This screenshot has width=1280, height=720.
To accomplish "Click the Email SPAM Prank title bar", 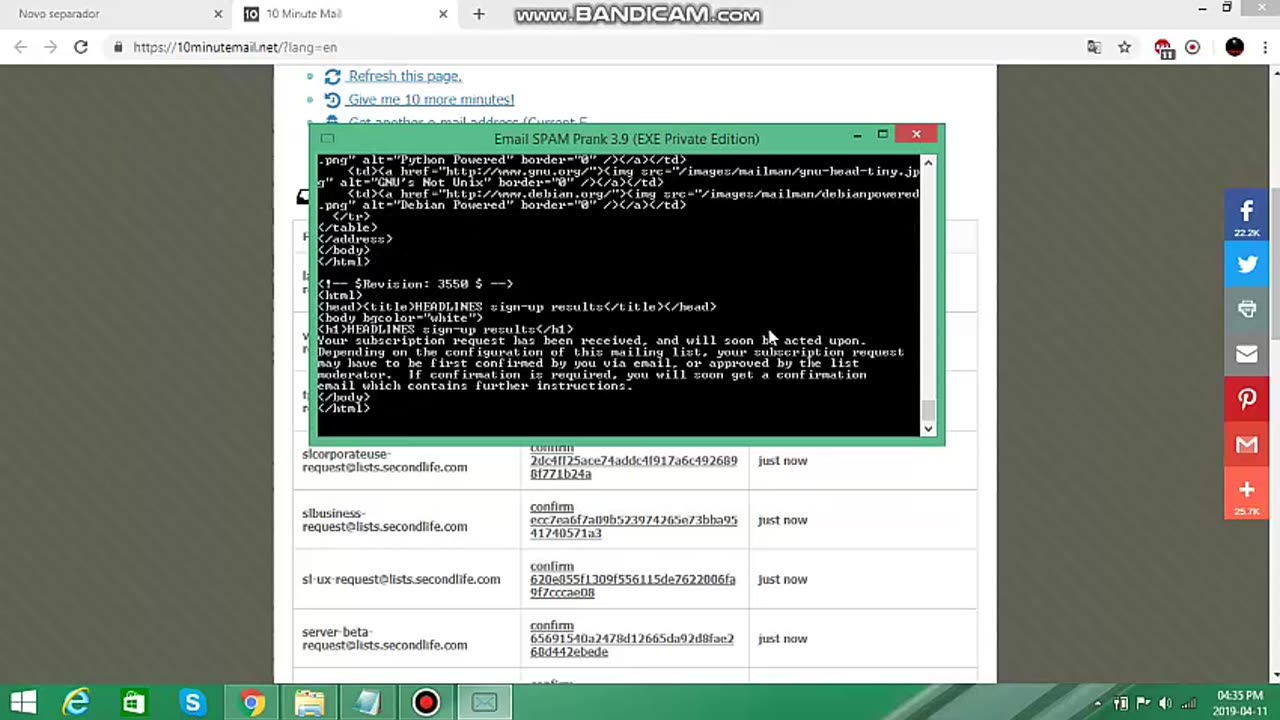I will [626, 139].
